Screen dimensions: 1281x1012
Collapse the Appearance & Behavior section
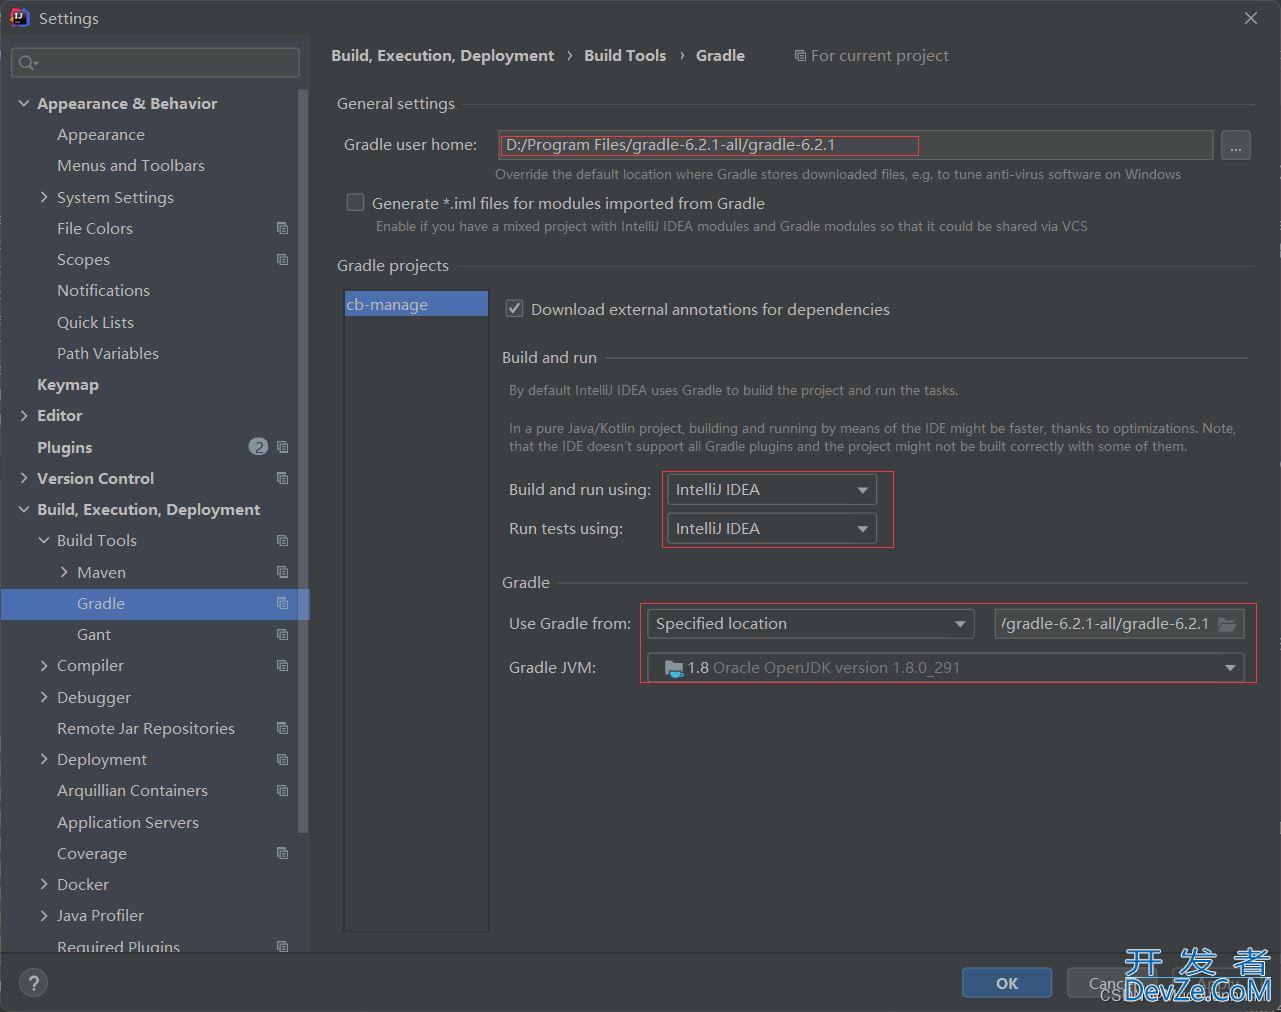24,103
